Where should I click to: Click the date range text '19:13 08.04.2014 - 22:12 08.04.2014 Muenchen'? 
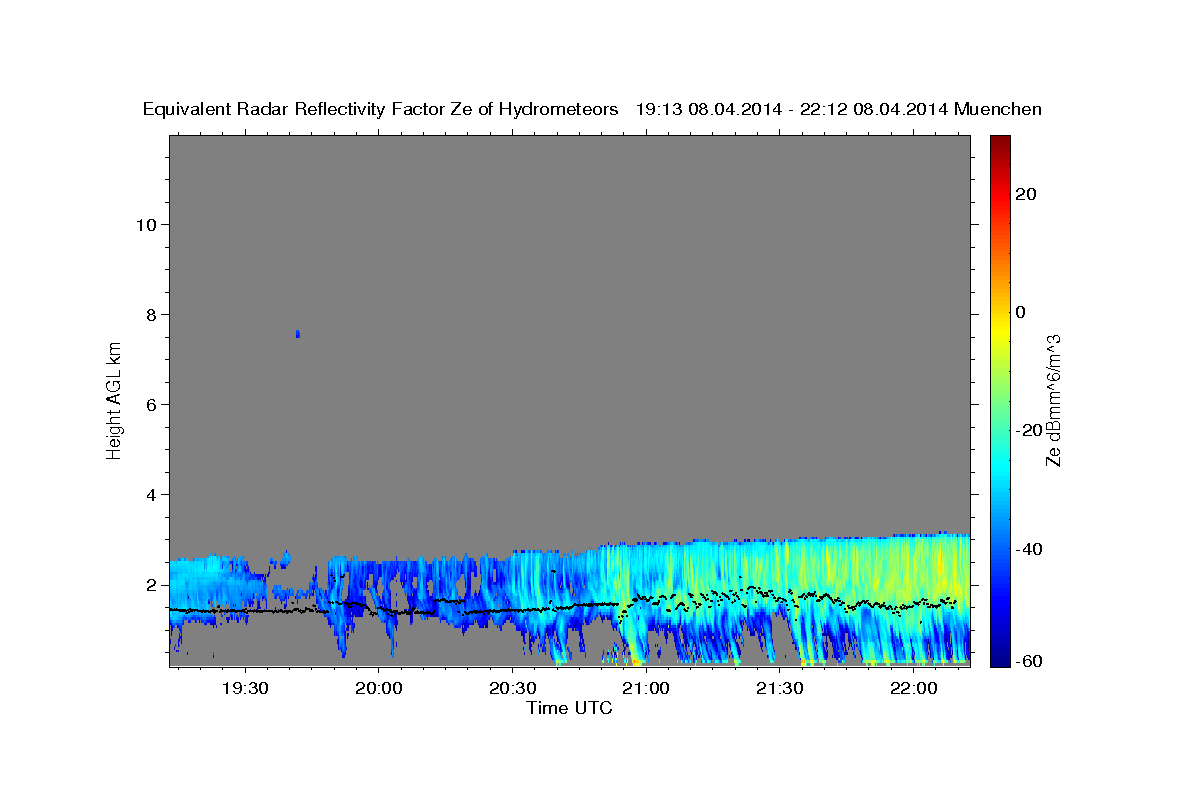(839, 109)
